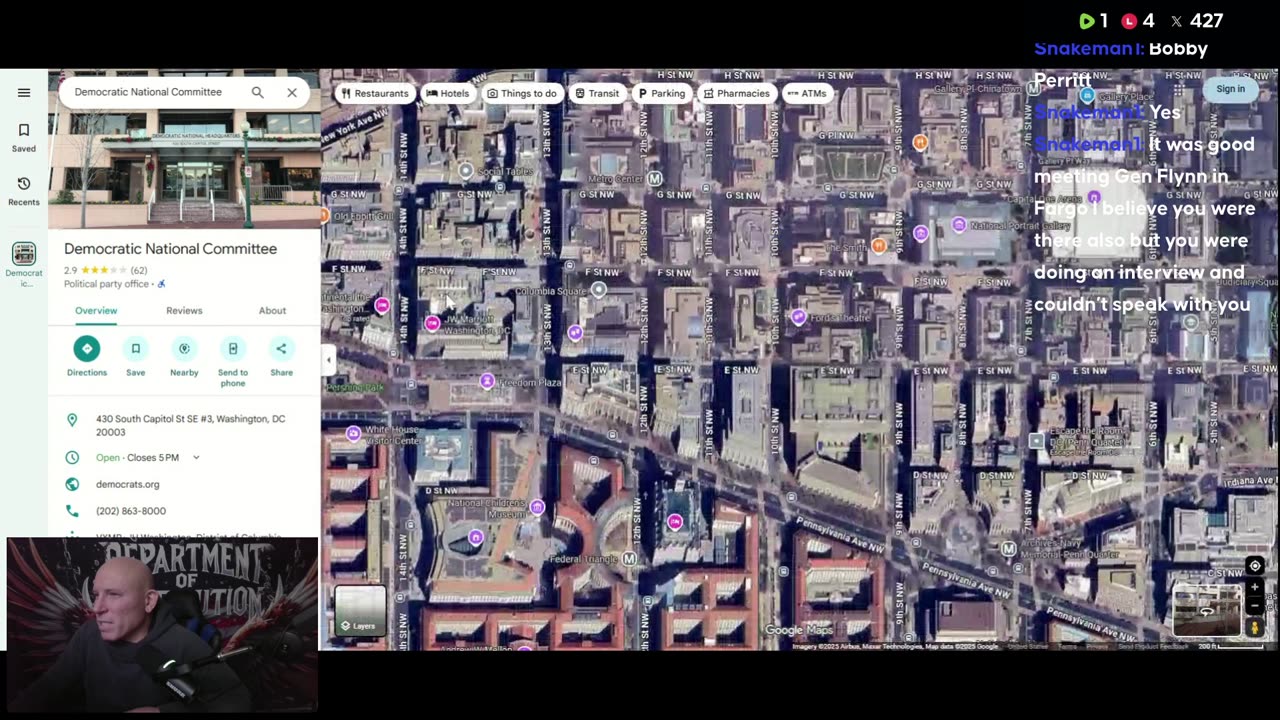This screenshot has width=1280, height=720.
Task: Open the (62) reviews count link
Action: [138, 271]
